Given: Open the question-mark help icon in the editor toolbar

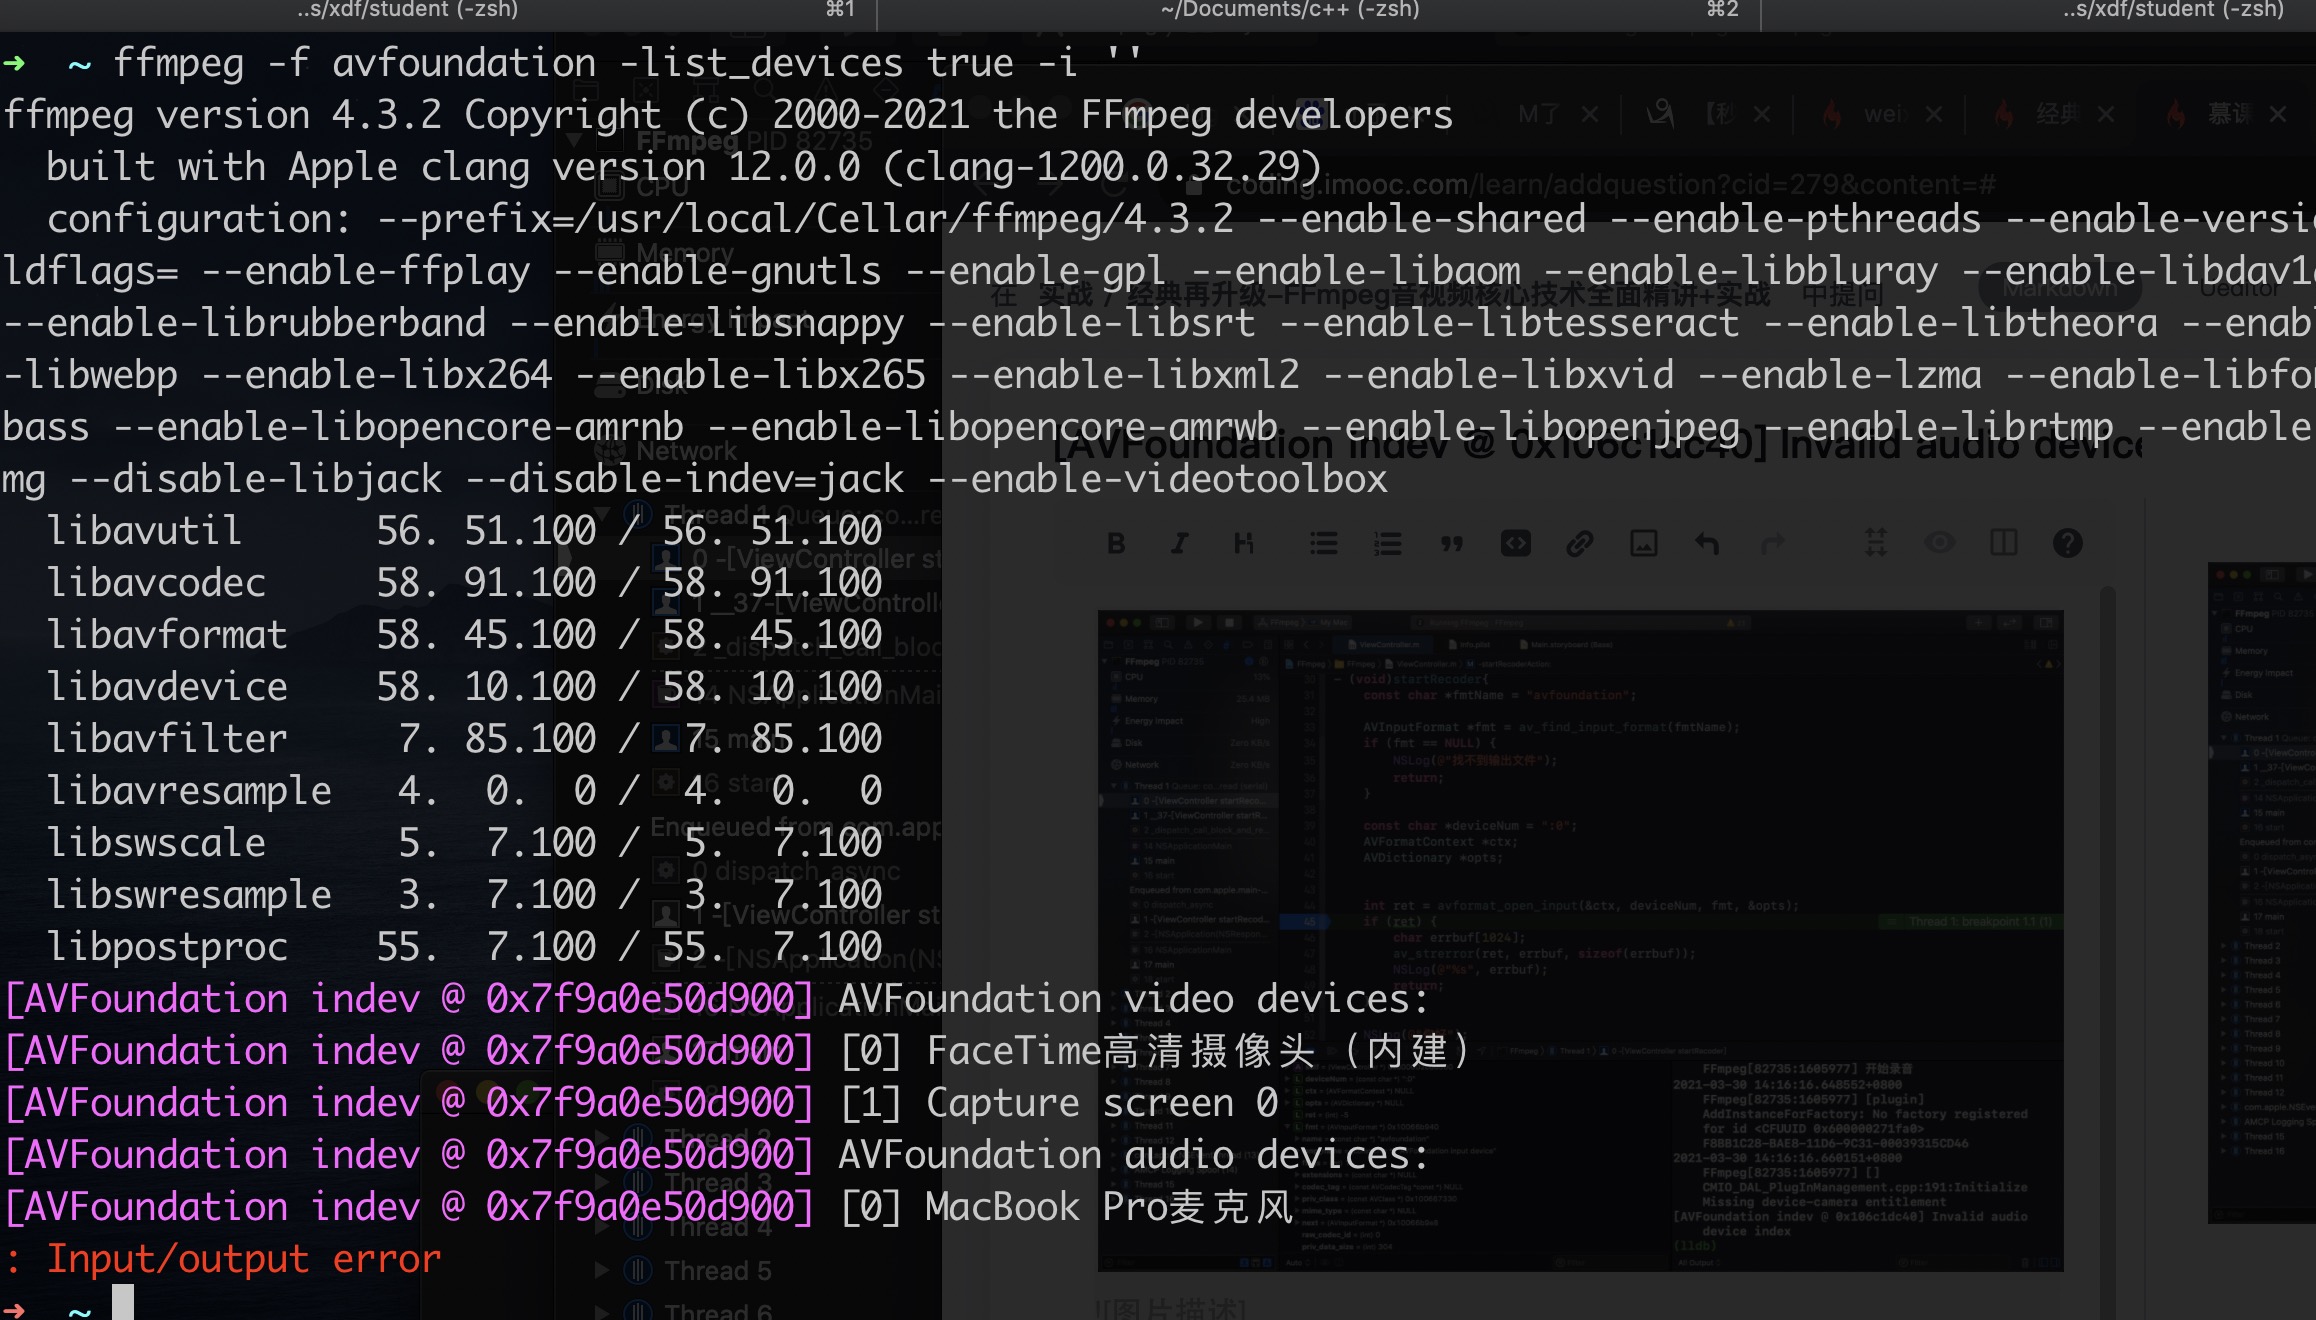Looking at the screenshot, I should [2068, 543].
